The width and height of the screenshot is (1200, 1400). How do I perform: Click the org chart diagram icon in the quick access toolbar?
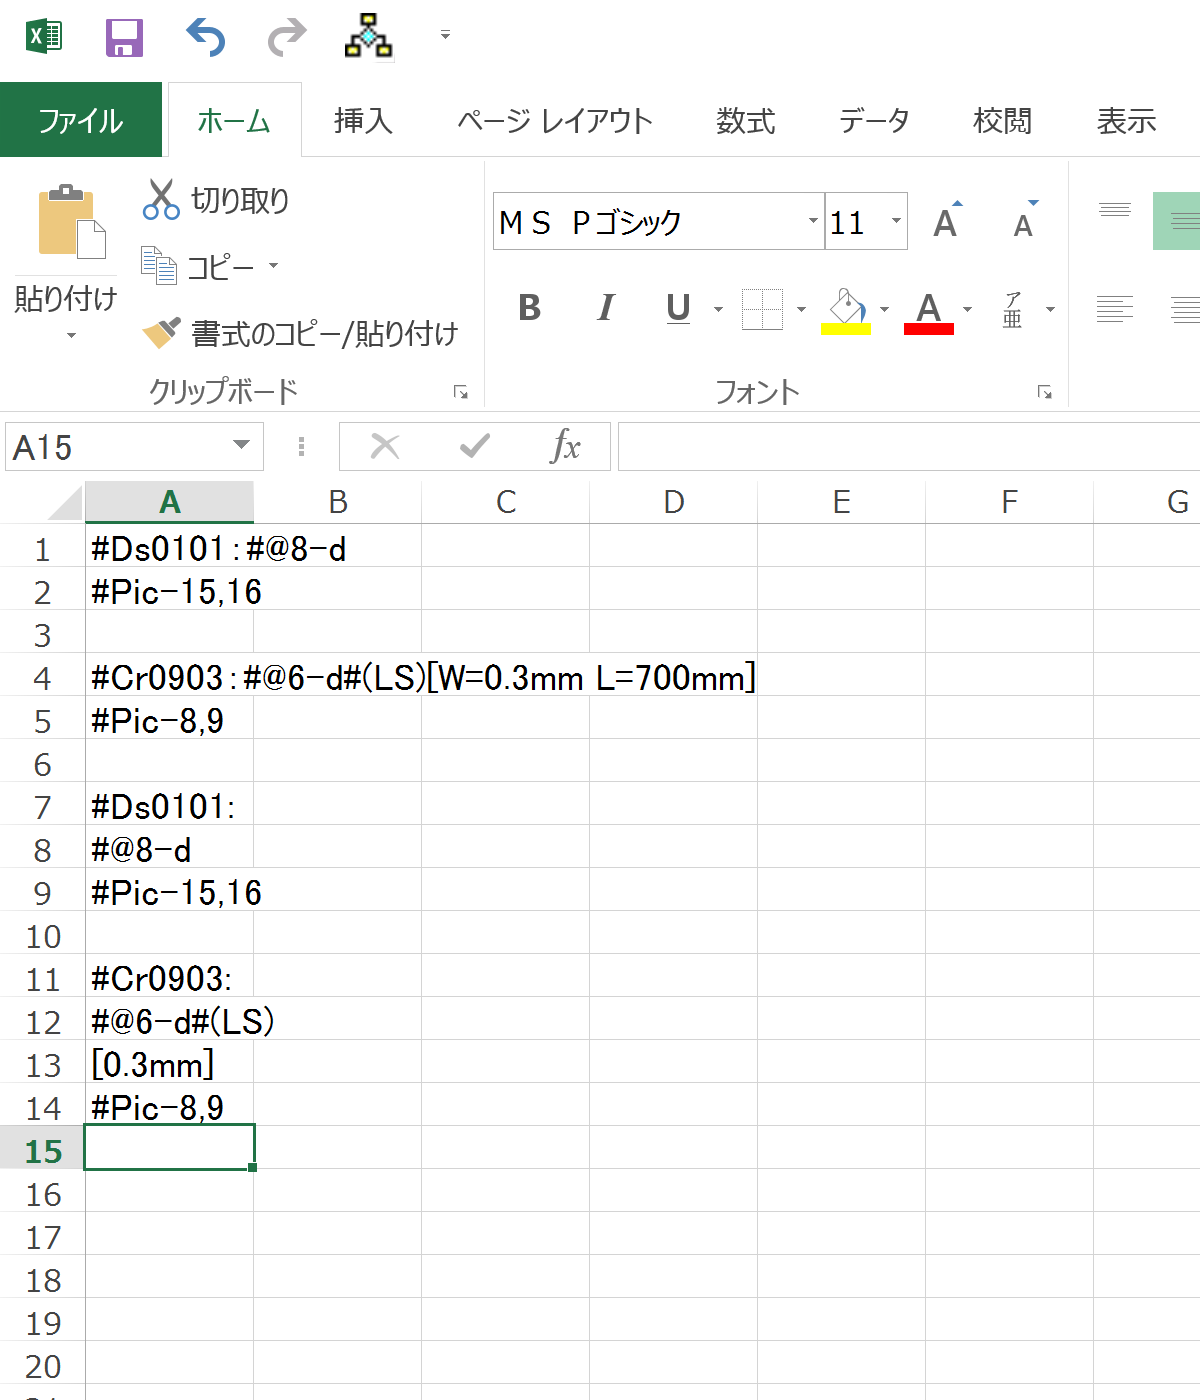pyautogui.click(x=369, y=36)
